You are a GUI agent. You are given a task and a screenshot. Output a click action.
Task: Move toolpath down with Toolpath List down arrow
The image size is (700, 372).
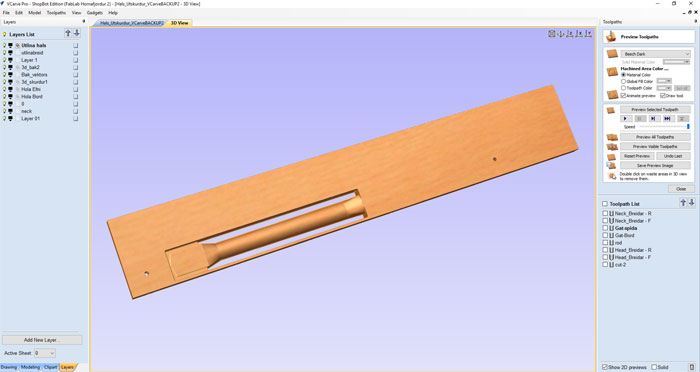pos(691,203)
